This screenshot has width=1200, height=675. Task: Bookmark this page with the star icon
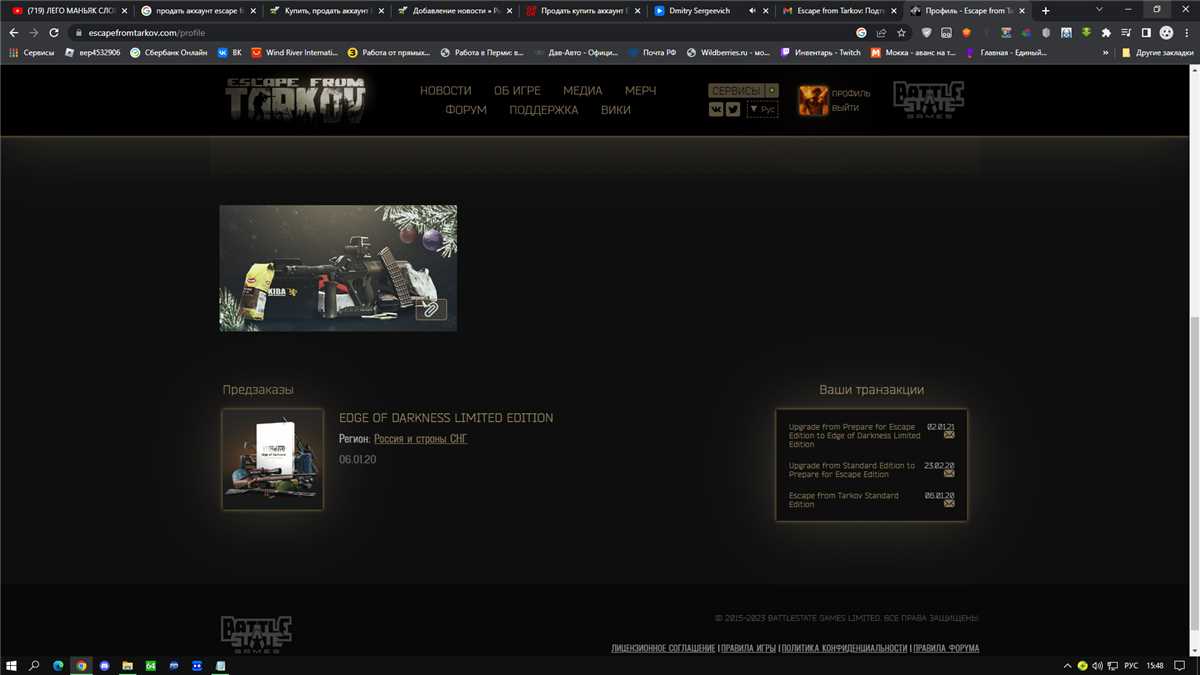901,32
